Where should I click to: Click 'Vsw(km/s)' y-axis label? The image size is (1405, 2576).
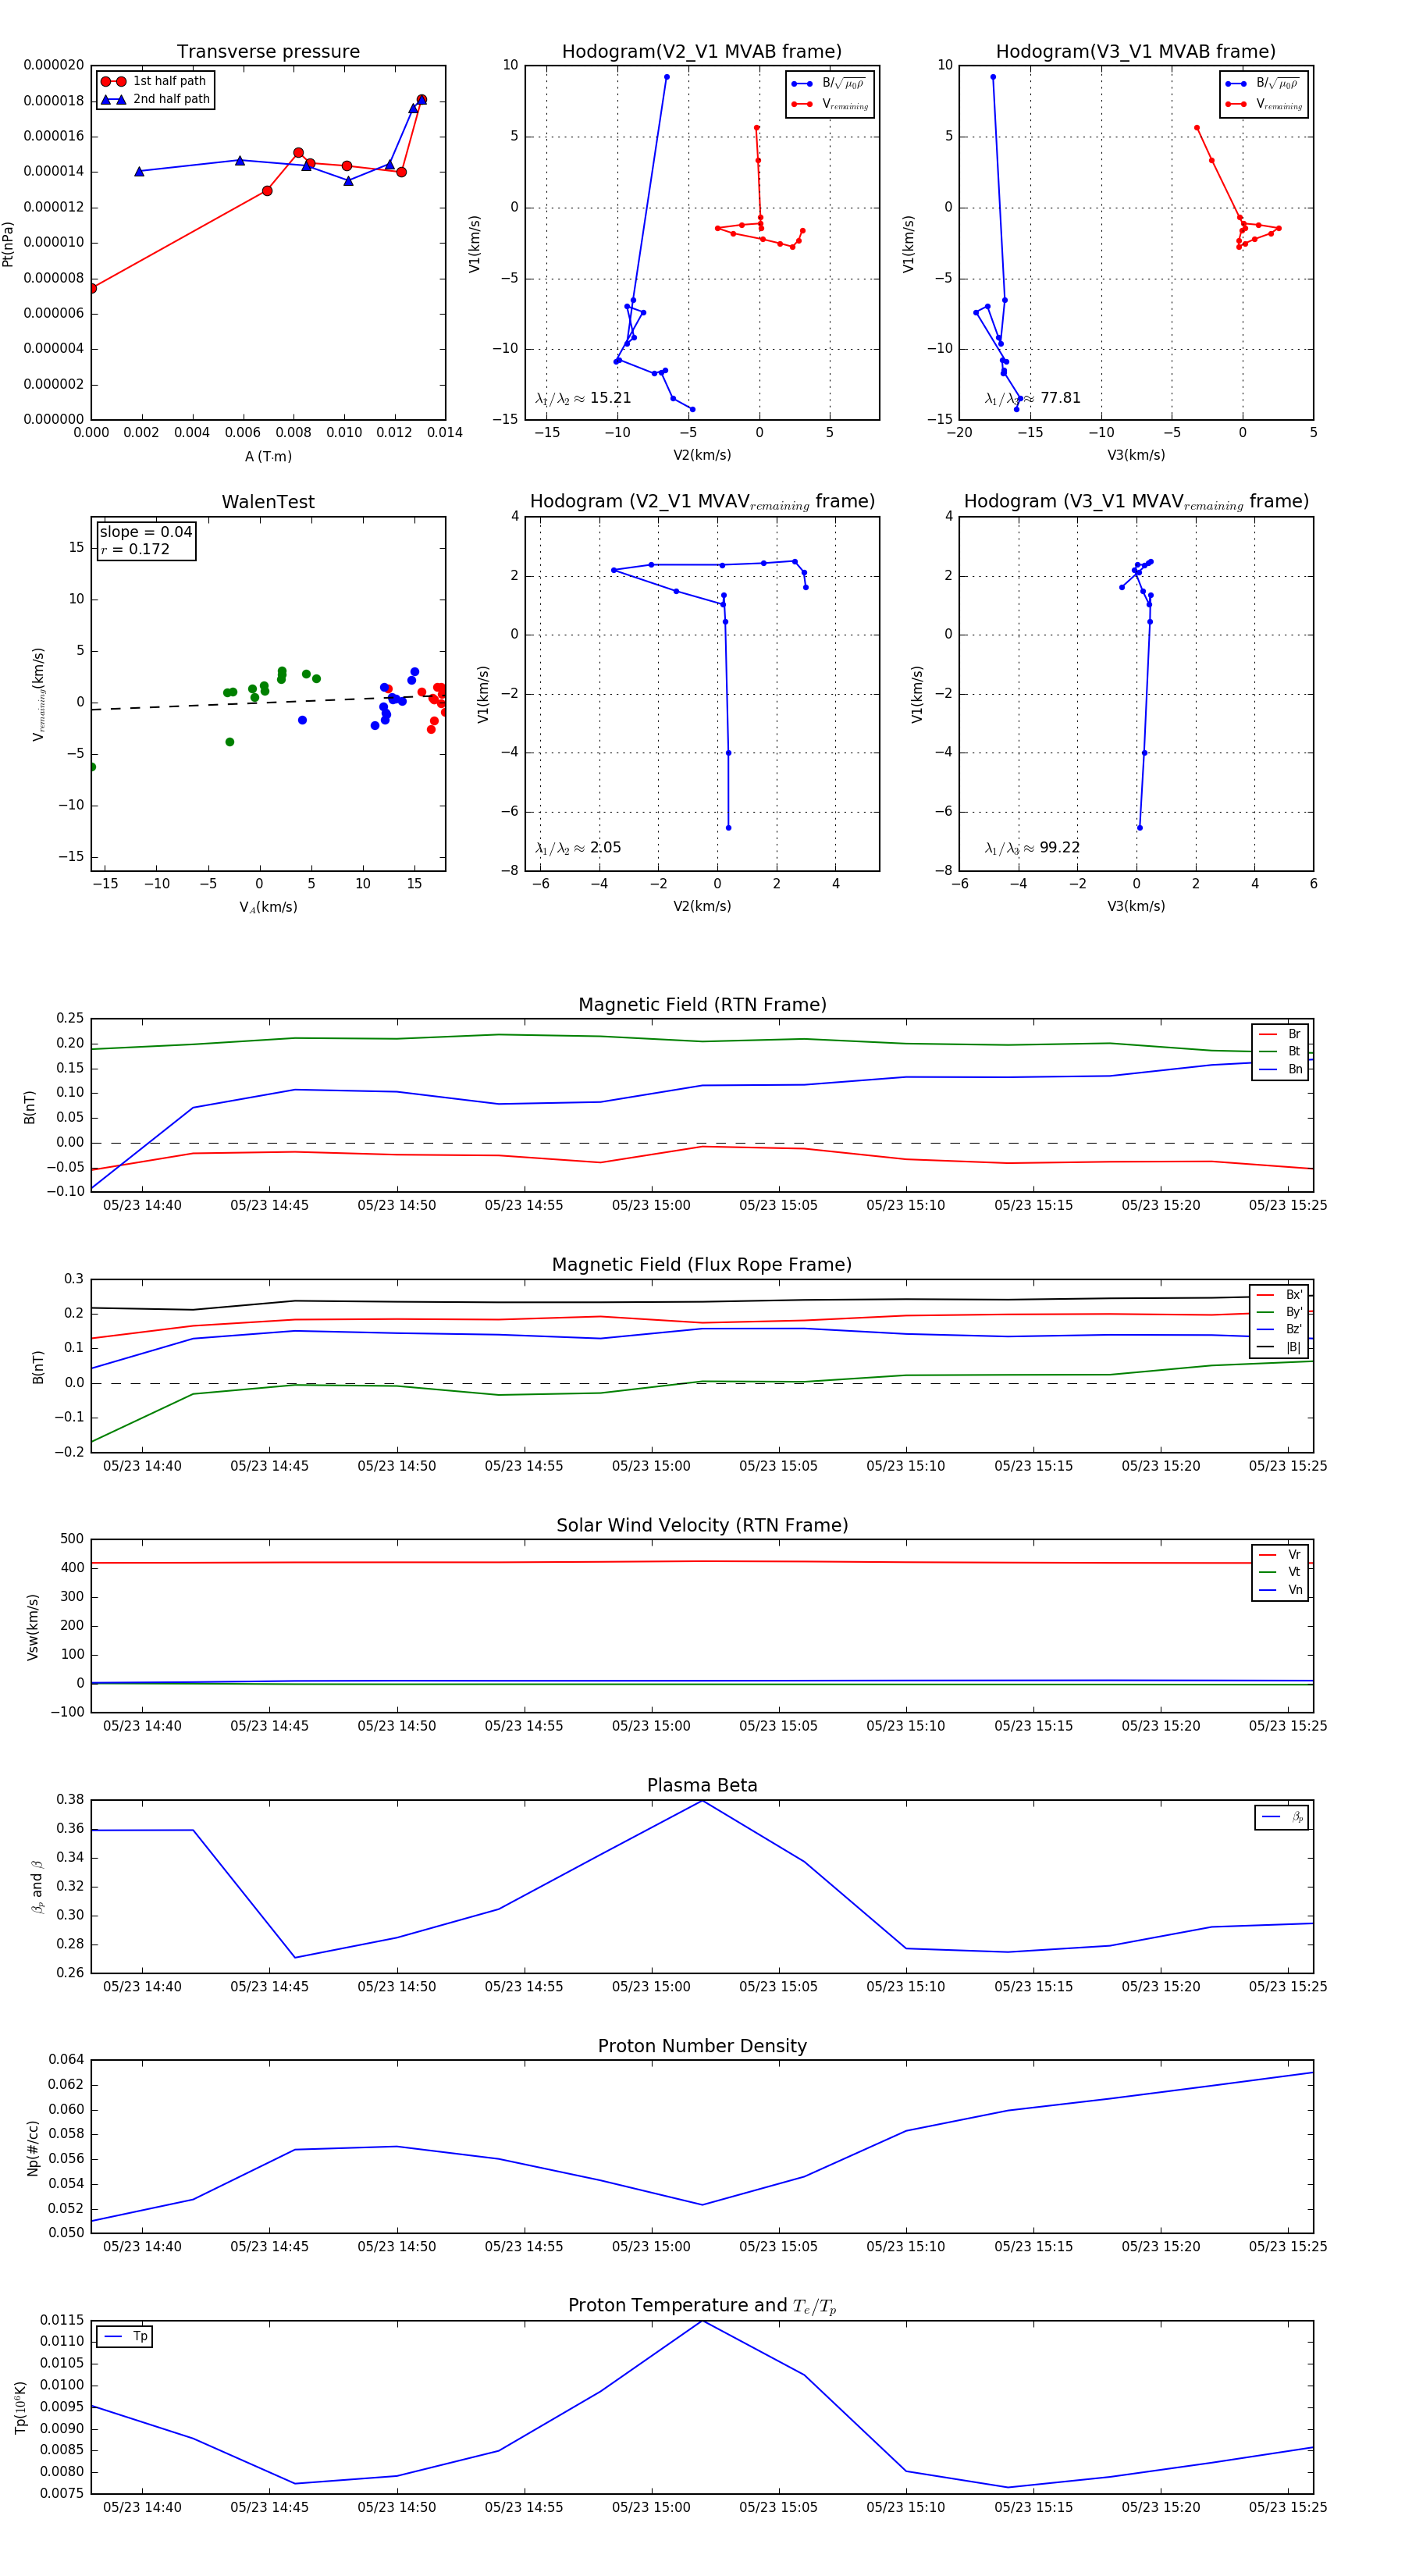(33, 1627)
